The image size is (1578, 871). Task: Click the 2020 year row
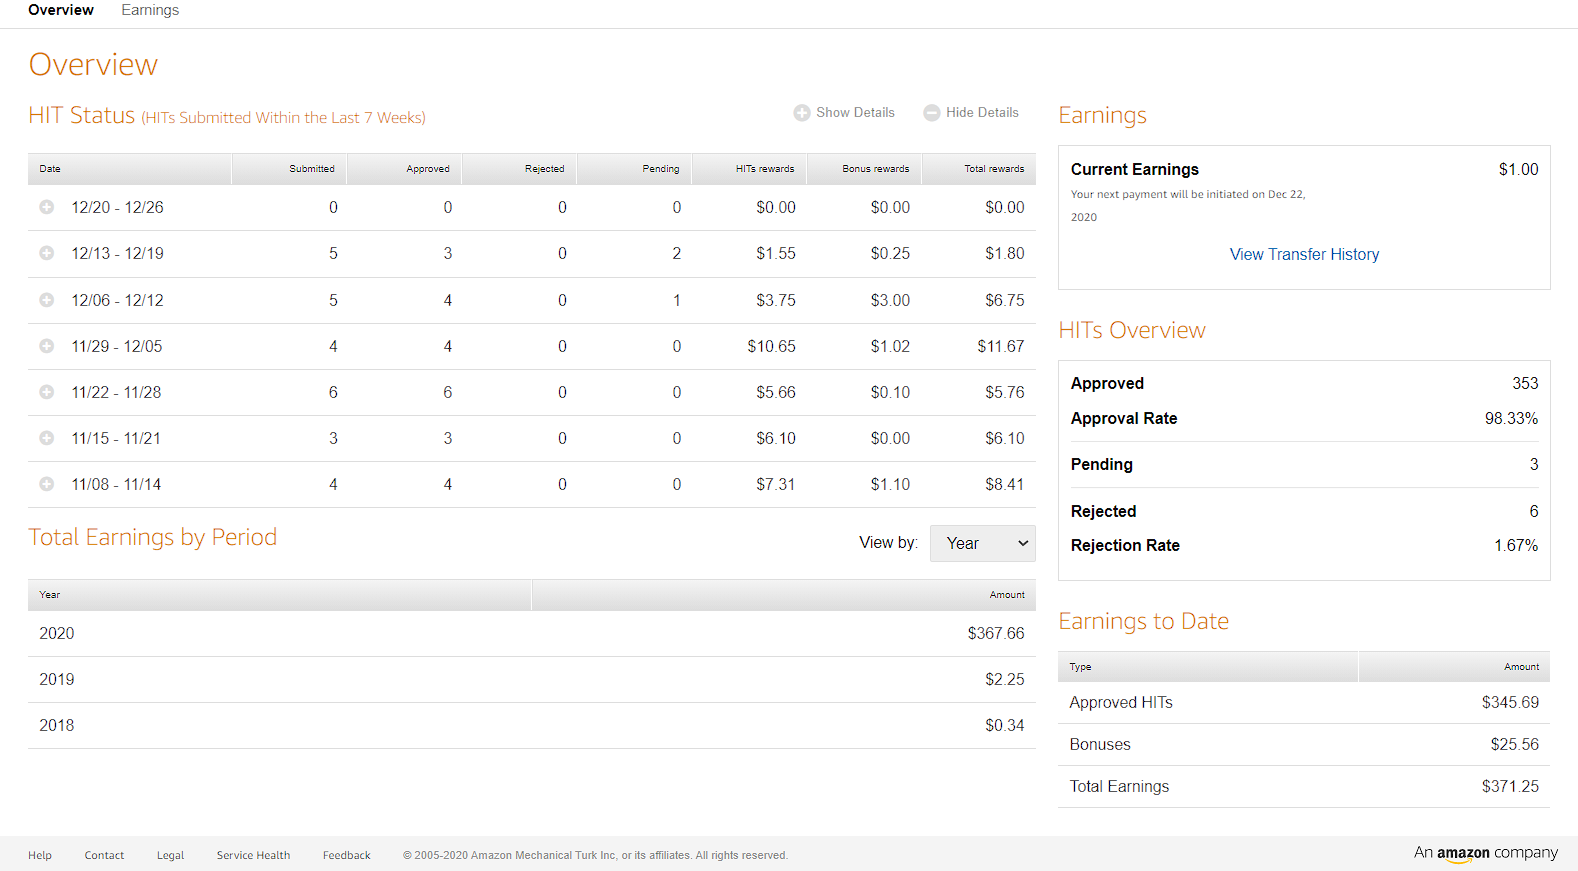pyautogui.click(x=531, y=633)
